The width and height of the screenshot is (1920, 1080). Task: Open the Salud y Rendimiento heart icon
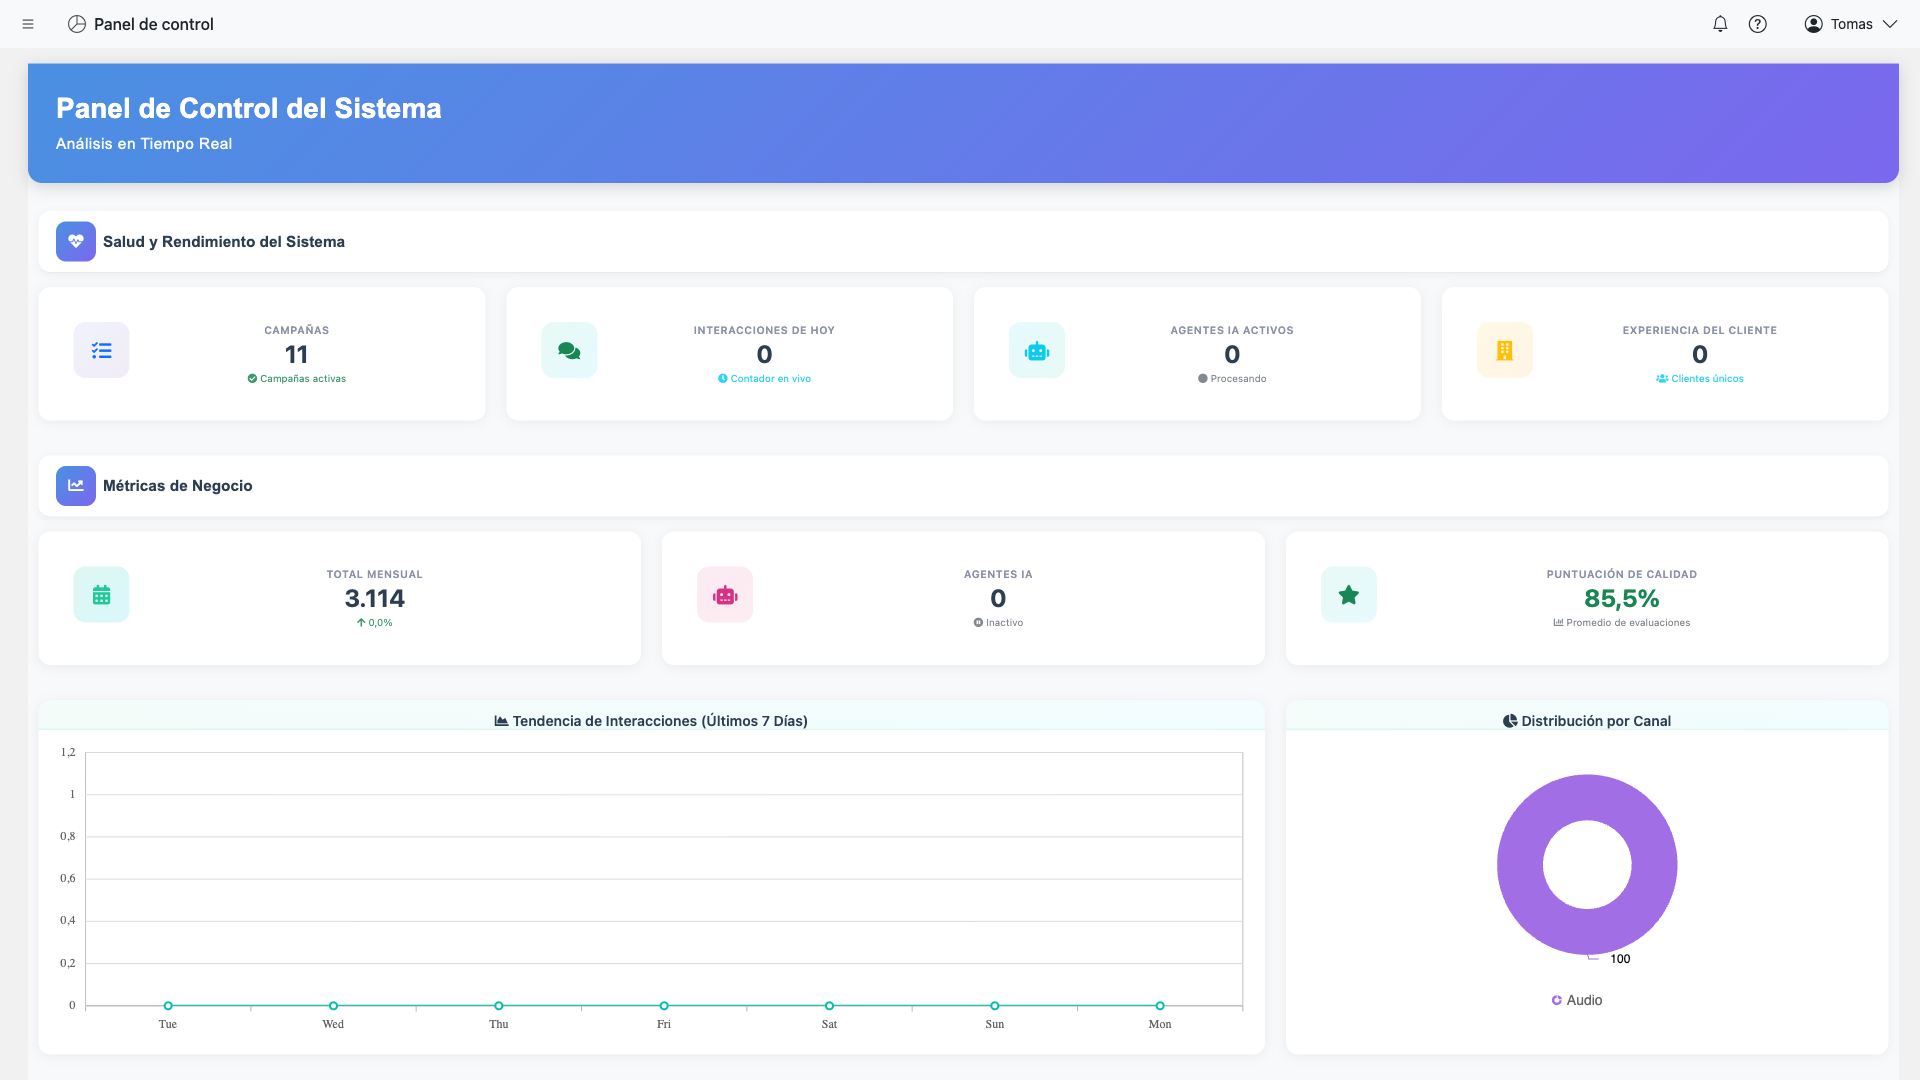point(75,241)
